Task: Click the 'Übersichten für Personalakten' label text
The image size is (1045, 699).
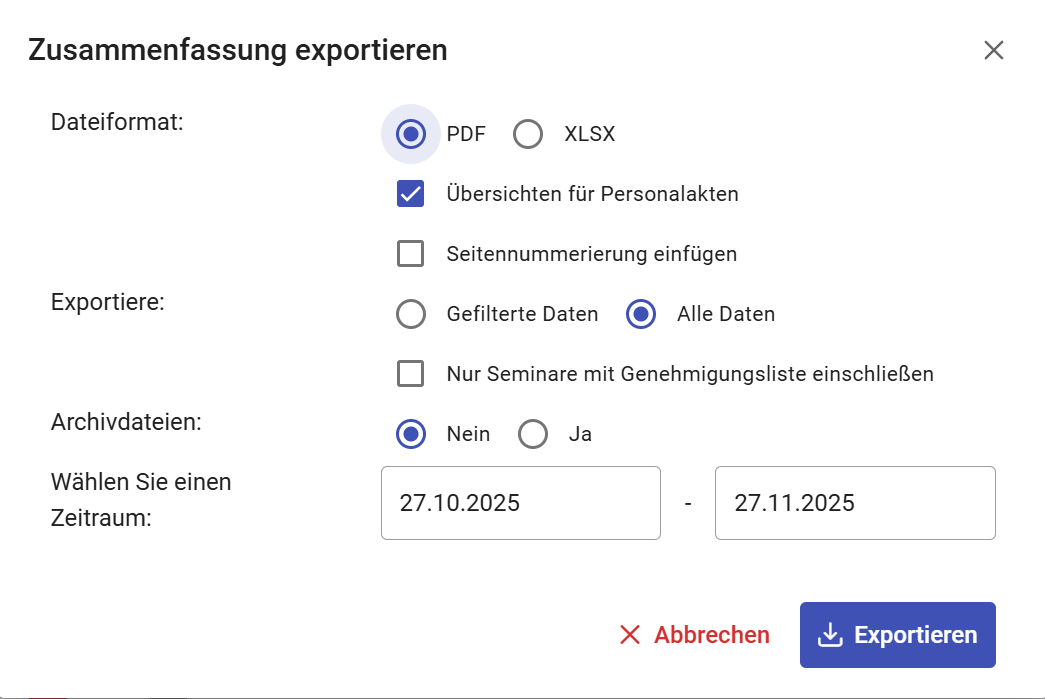Action: point(592,194)
